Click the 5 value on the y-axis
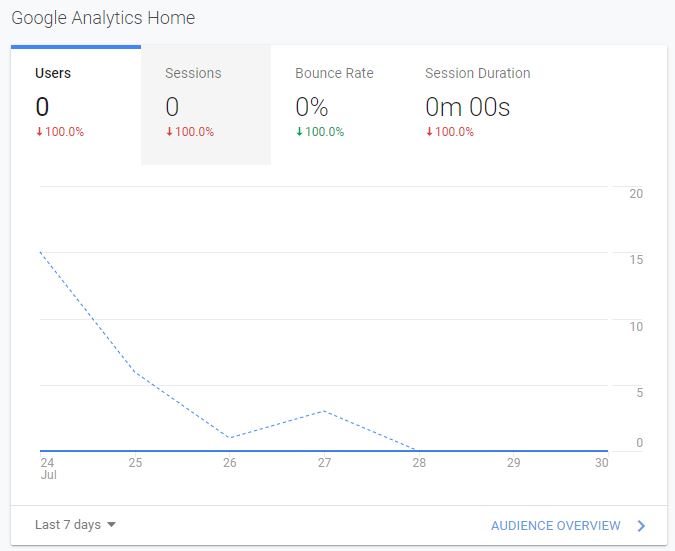The height and width of the screenshot is (551, 675). tap(640, 393)
